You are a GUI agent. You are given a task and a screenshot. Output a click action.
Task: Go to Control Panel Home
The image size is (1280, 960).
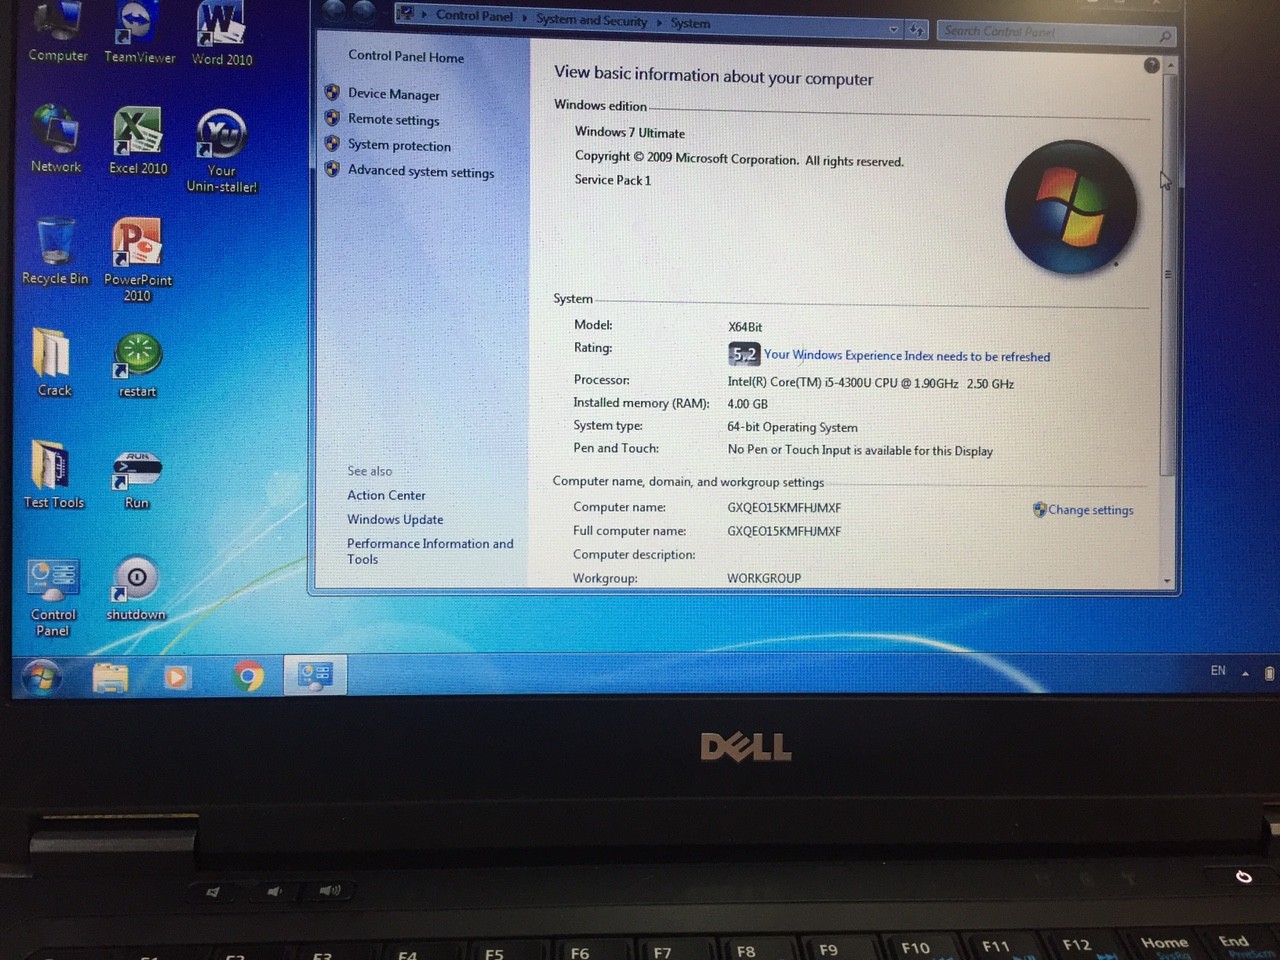point(406,57)
